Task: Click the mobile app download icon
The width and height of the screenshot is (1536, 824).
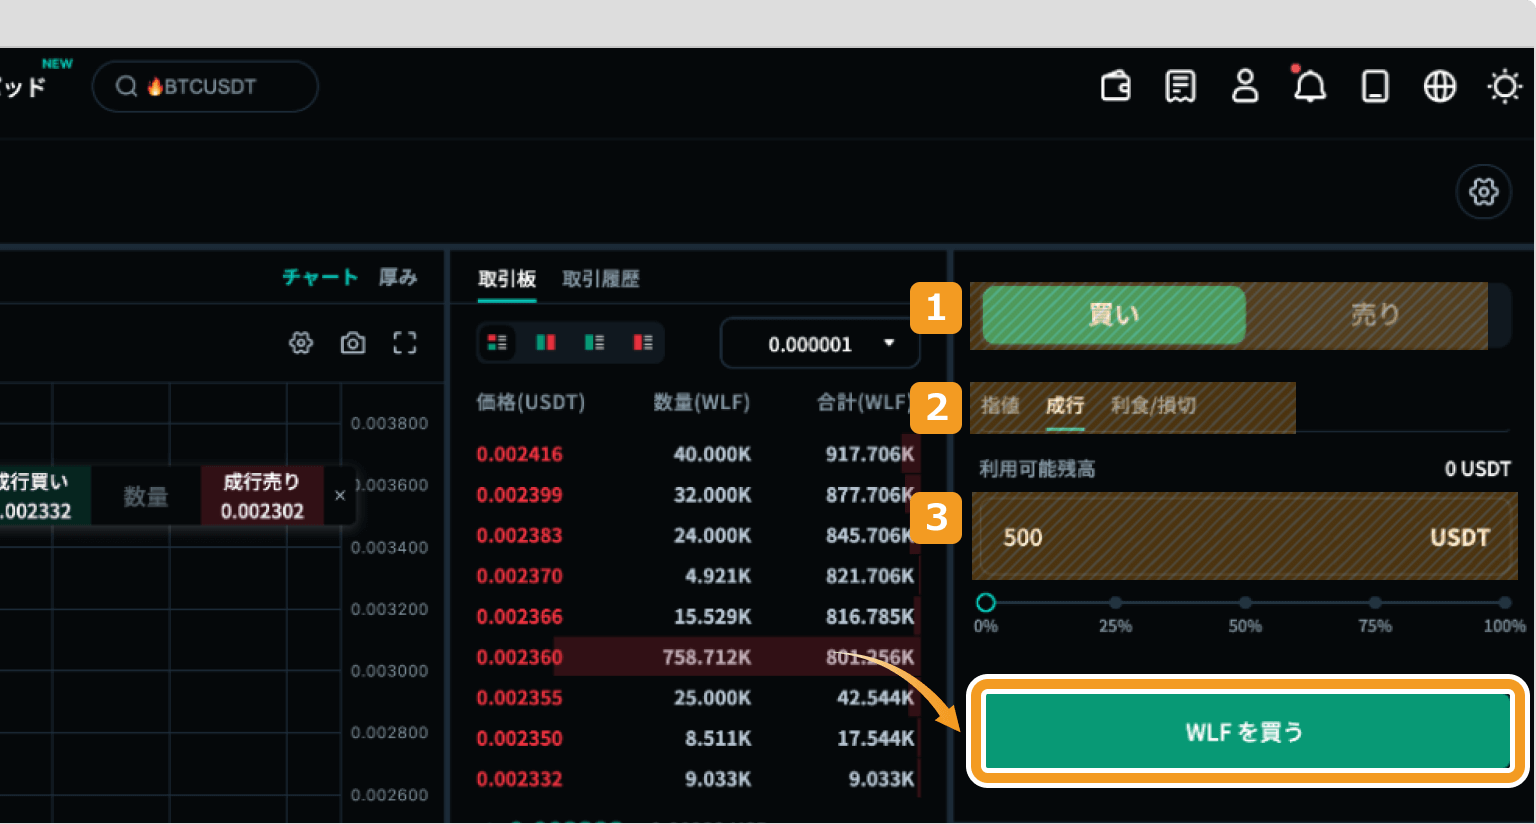Action: [1375, 87]
